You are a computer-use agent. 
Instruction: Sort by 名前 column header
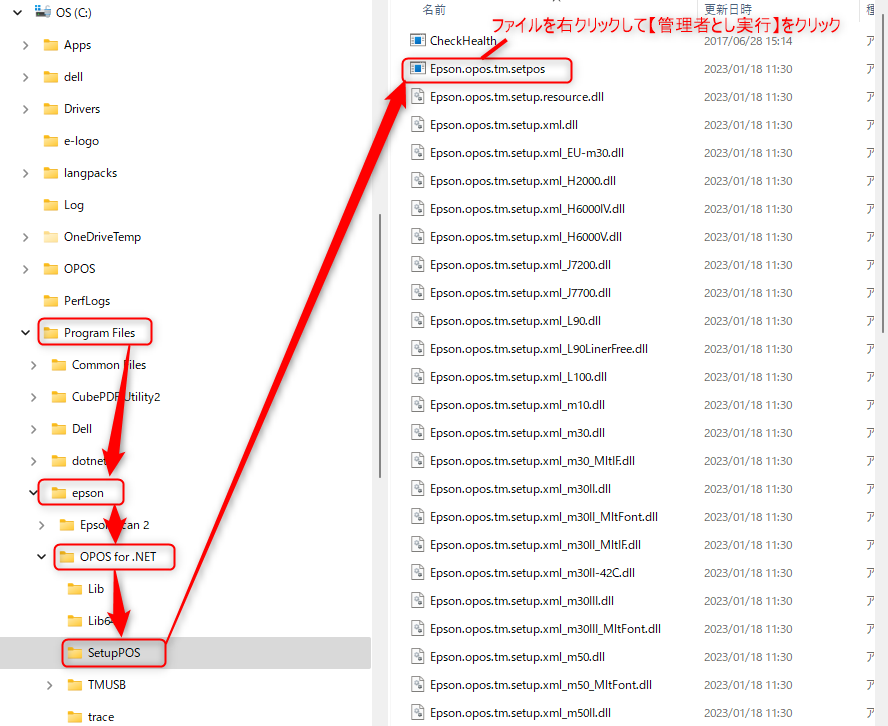(x=434, y=9)
